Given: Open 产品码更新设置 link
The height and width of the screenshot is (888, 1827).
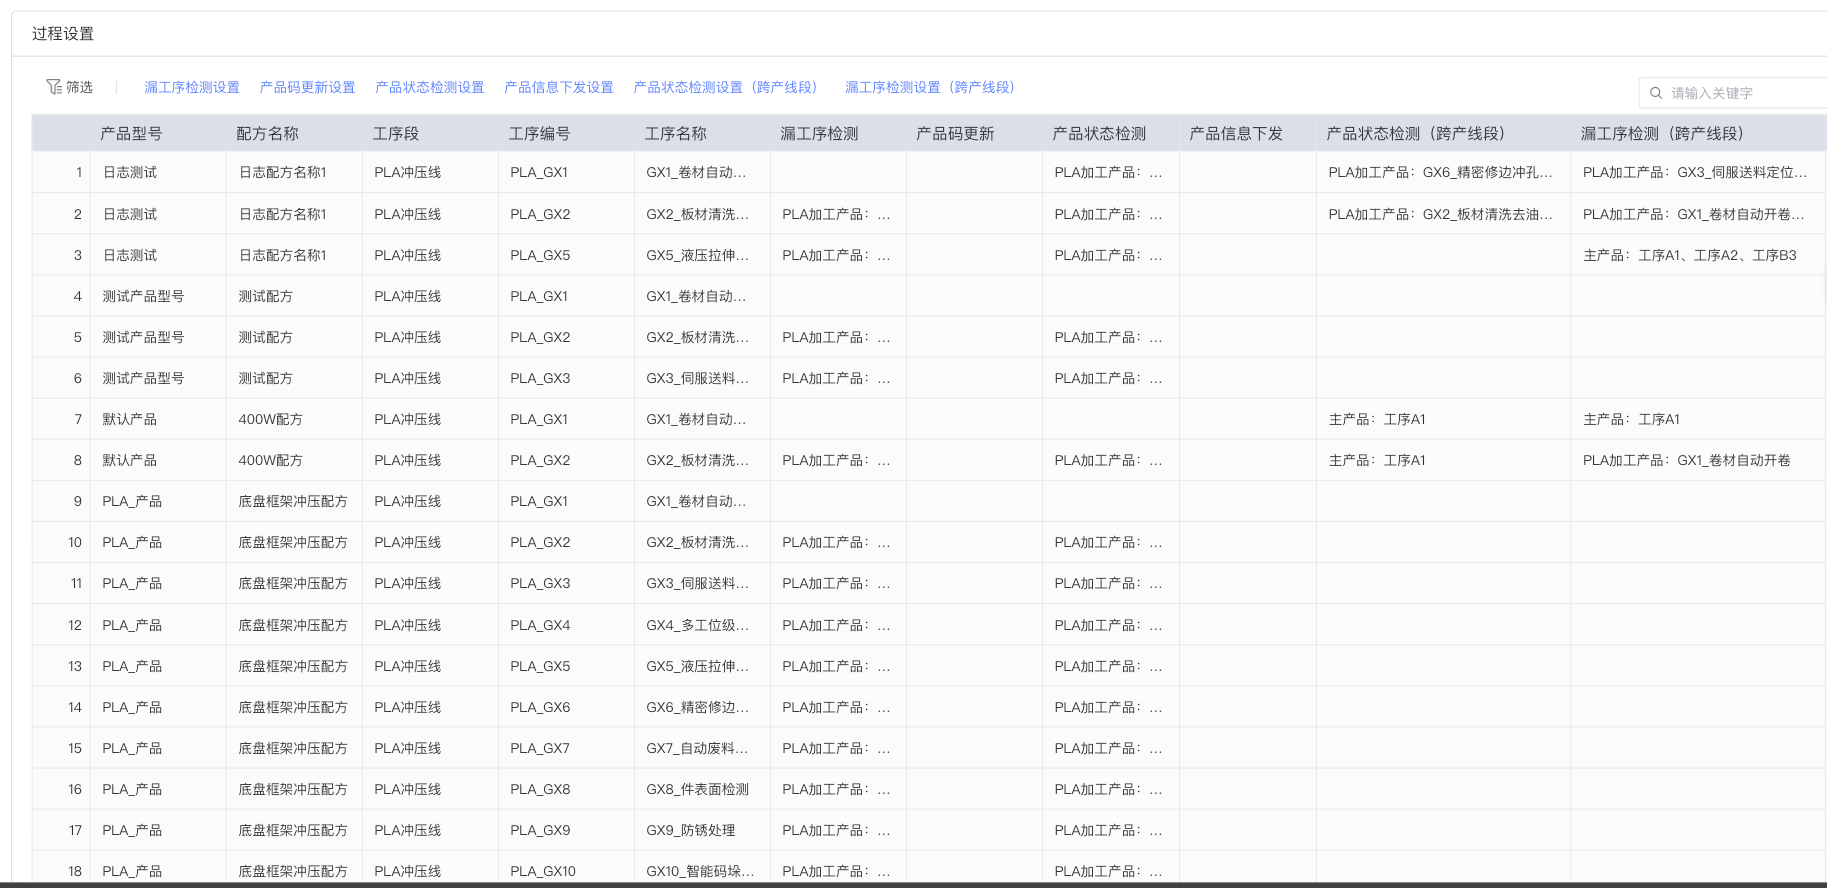Looking at the screenshot, I should tap(307, 87).
